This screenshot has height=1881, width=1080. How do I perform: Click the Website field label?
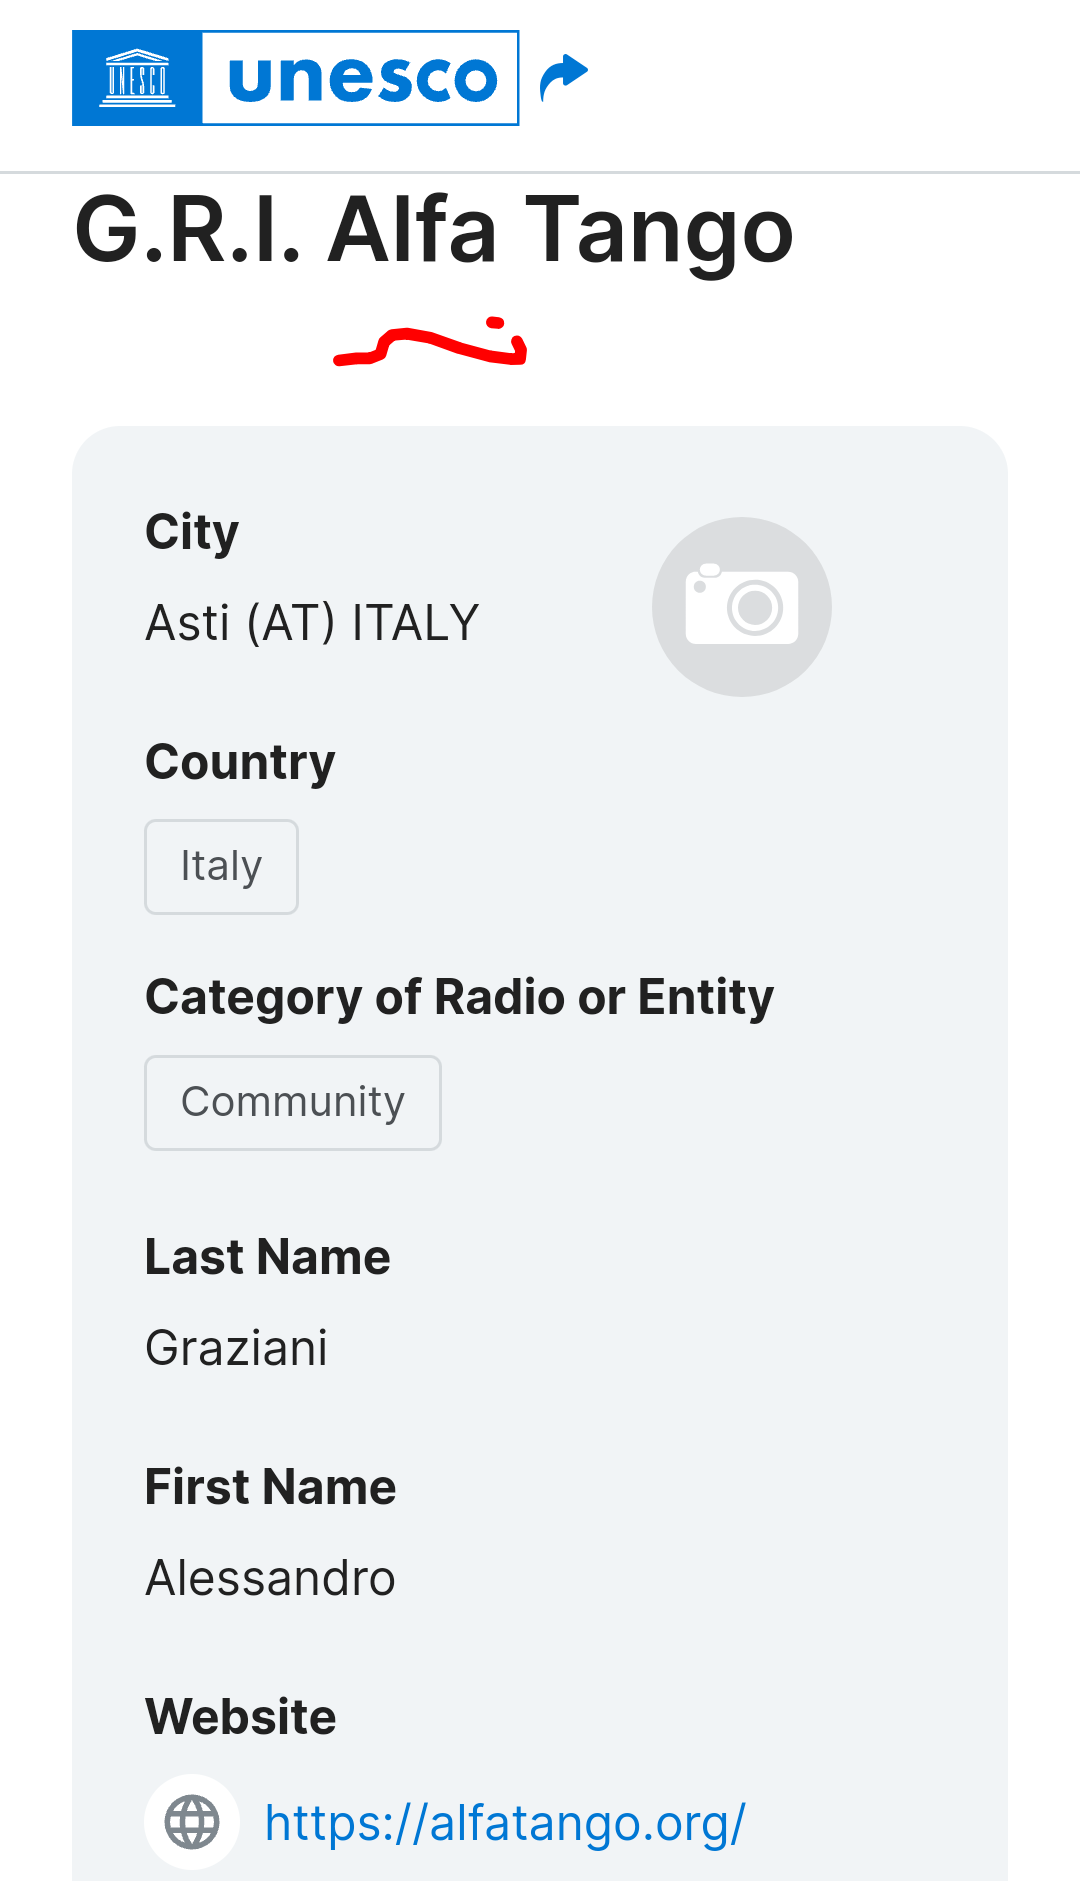[x=240, y=1717]
